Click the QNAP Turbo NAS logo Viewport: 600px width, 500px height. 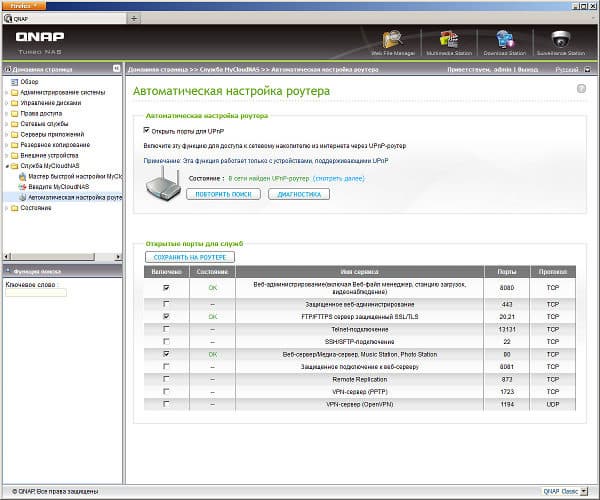(40, 42)
